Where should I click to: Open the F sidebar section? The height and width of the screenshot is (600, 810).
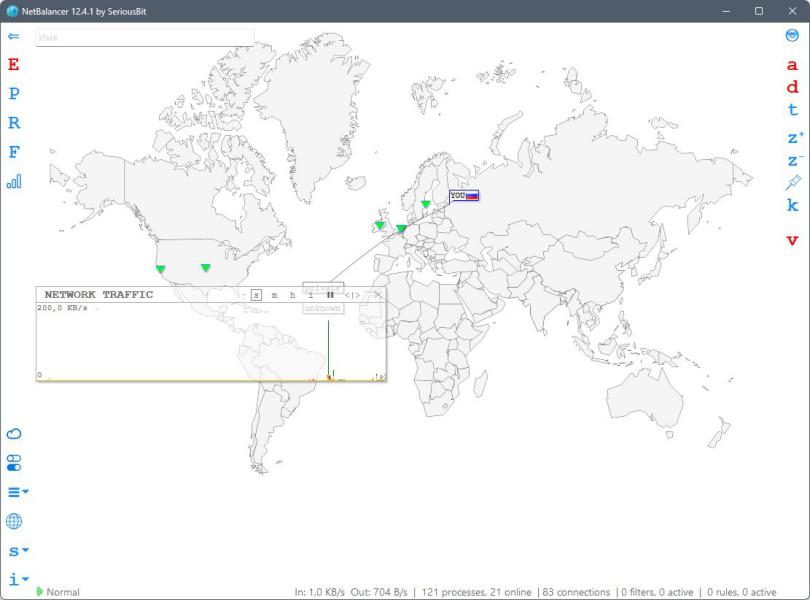(x=14, y=152)
